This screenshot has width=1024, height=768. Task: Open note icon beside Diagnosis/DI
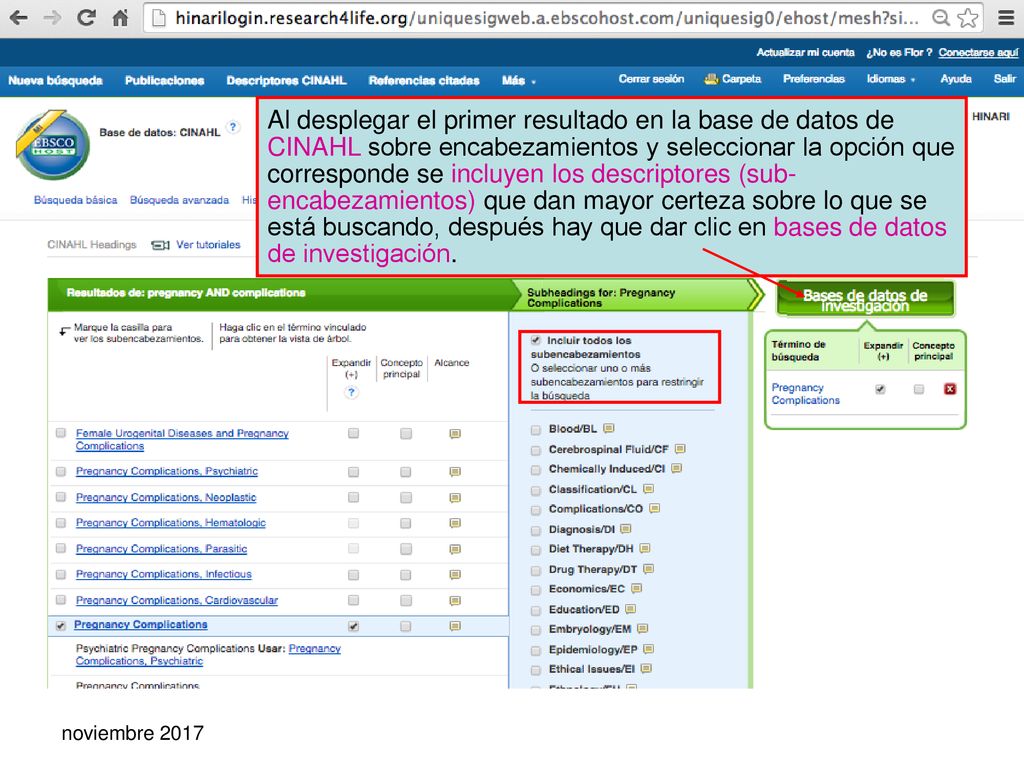pyautogui.click(x=626, y=528)
